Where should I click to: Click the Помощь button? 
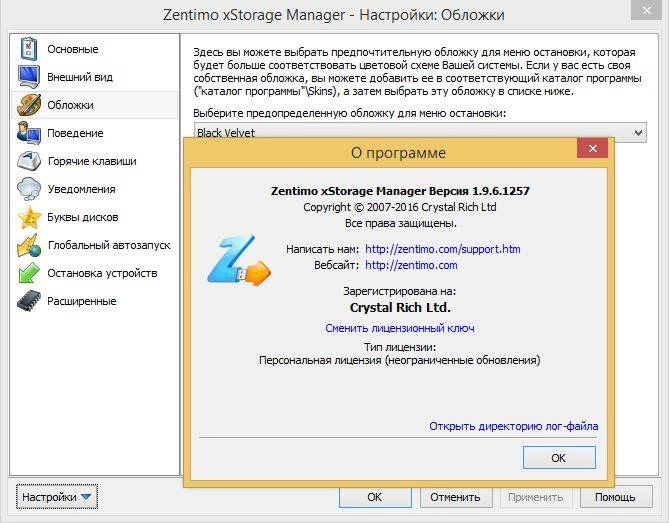pos(616,497)
